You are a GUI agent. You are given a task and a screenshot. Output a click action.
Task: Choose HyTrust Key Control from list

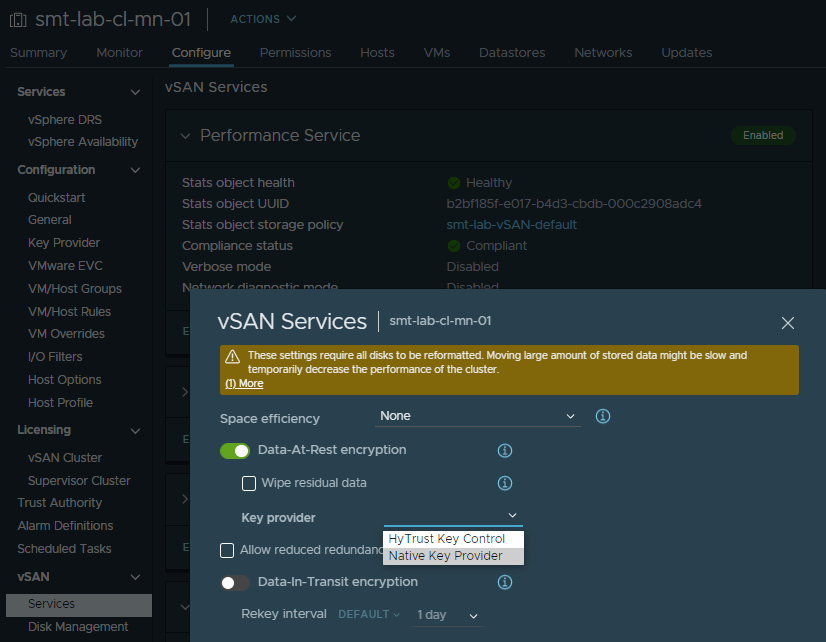(446, 539)
